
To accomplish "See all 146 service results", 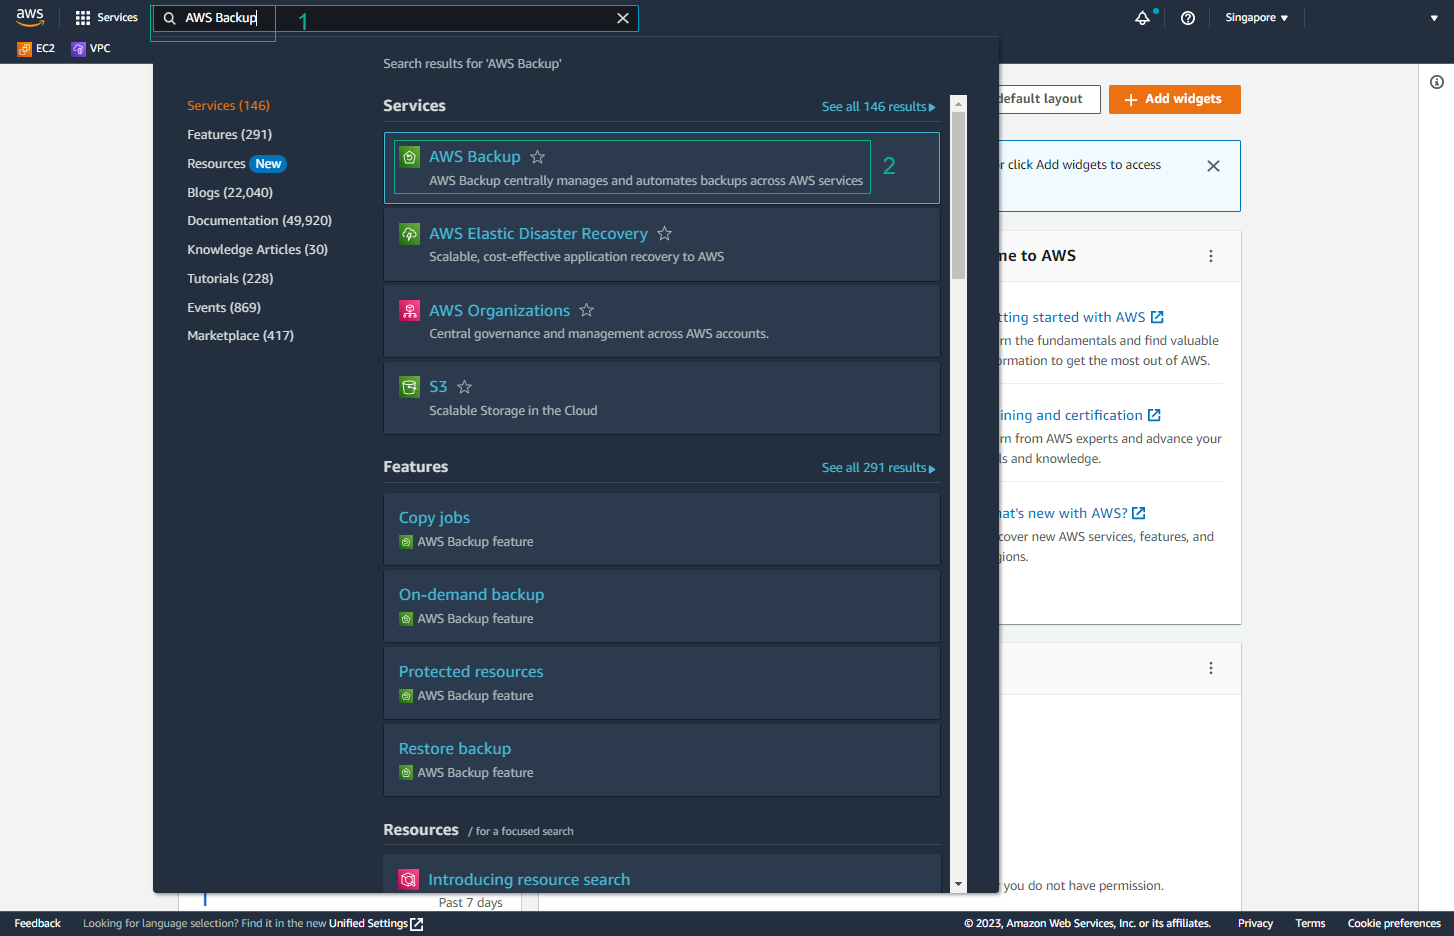I will [878, 106].
